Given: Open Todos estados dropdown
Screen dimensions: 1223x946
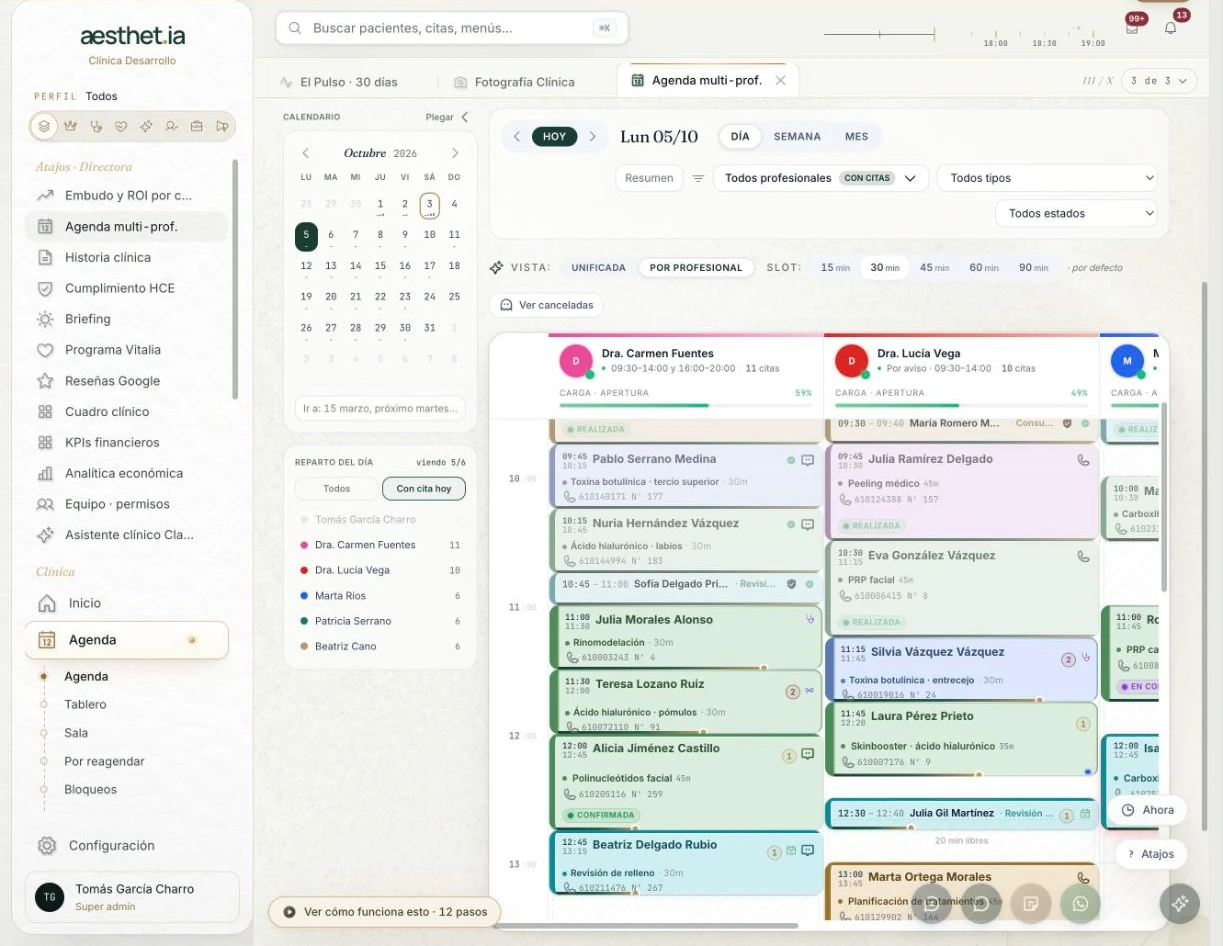Looking at the screenshot, I should [x=1076, y=213].
